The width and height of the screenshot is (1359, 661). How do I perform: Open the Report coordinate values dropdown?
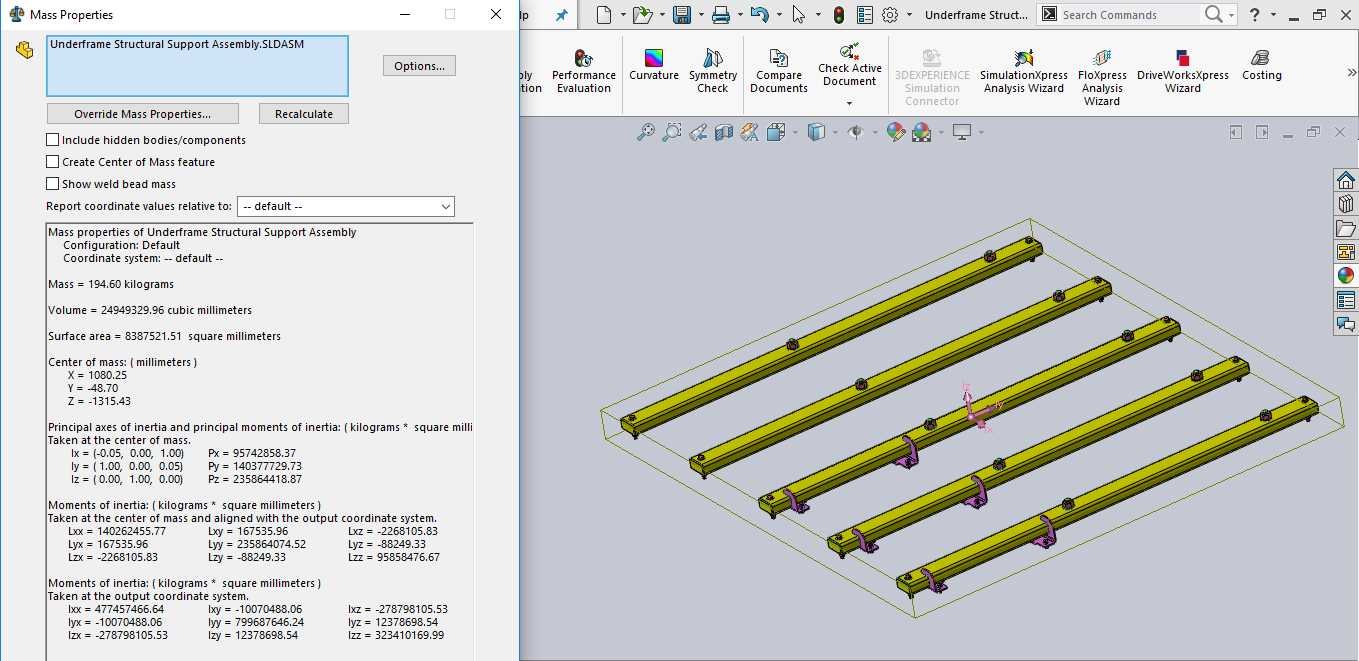click(346, 206)
